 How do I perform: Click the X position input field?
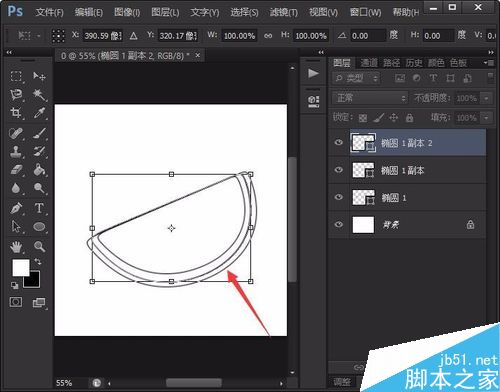point(102,36)
